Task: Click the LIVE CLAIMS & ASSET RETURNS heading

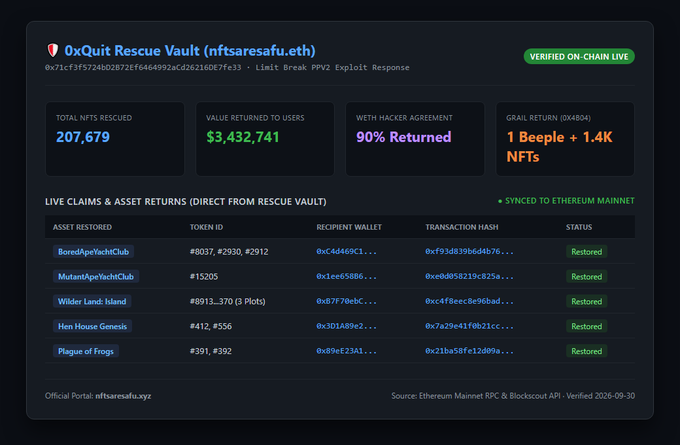Action: [x=186, y=202]
